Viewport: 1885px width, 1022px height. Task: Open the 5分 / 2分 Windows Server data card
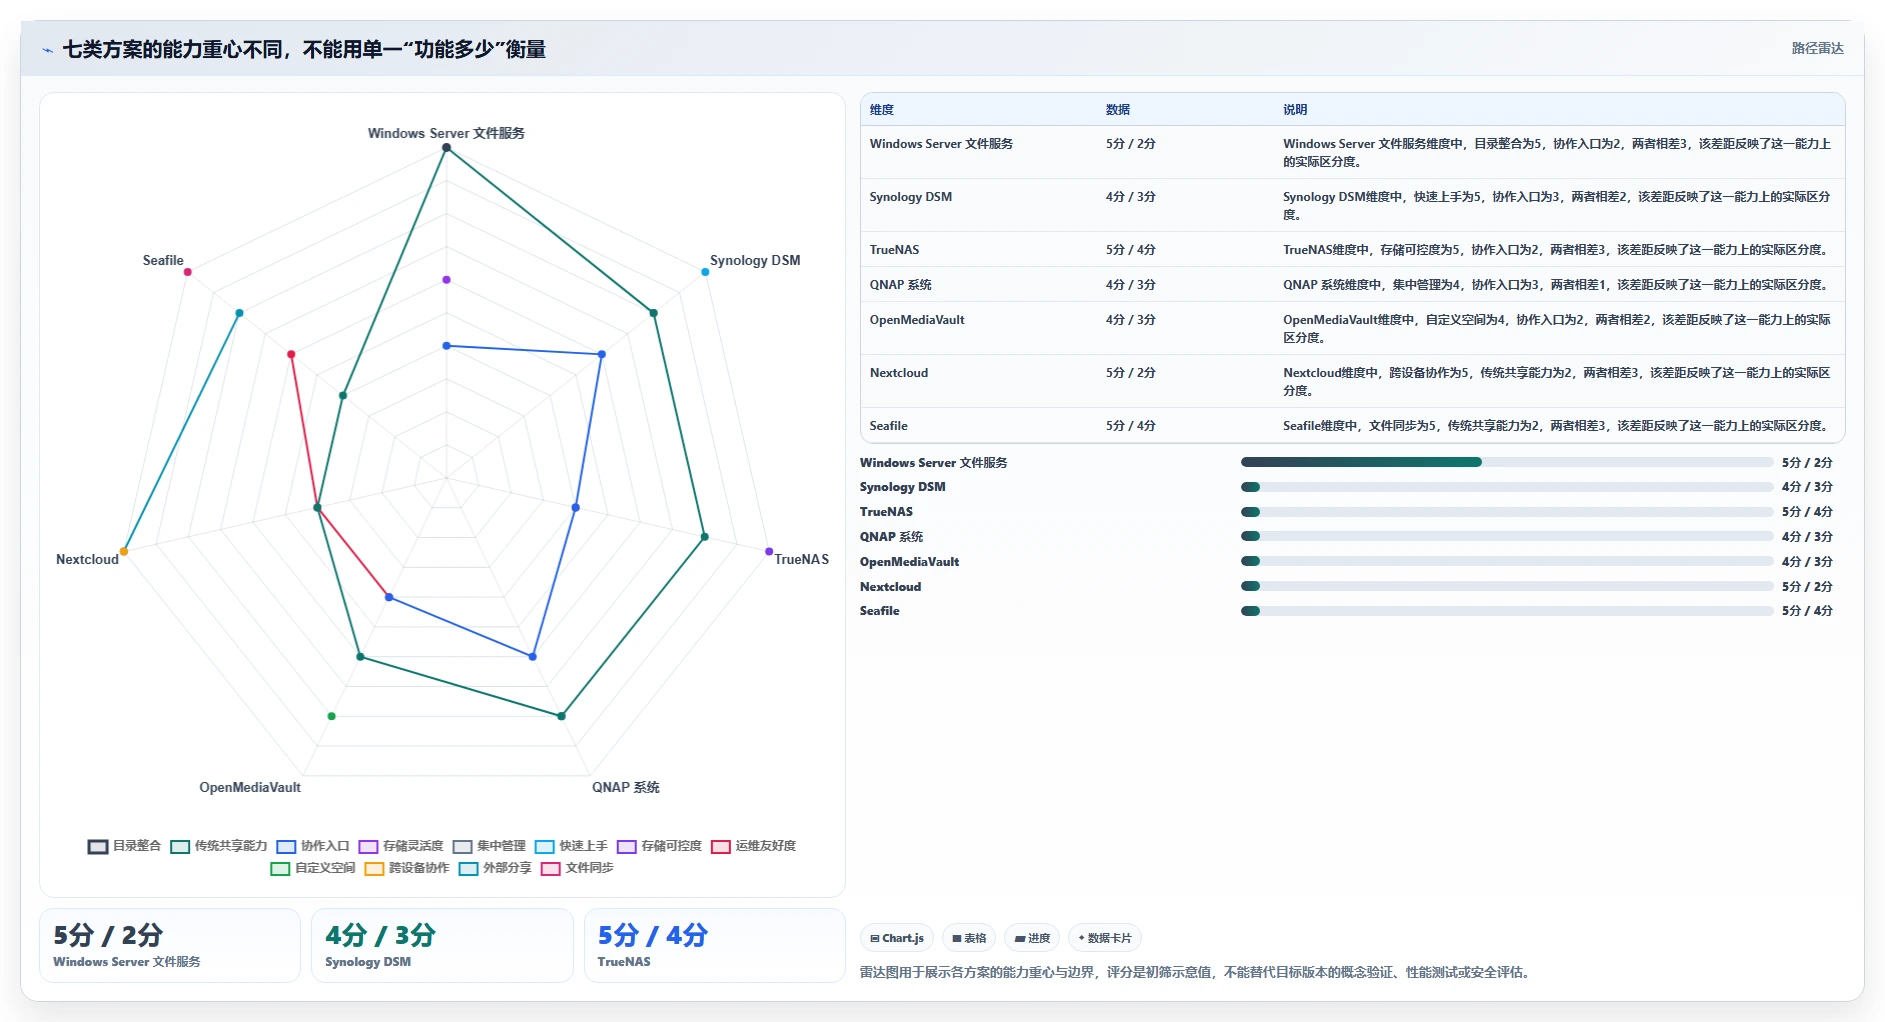170,945
